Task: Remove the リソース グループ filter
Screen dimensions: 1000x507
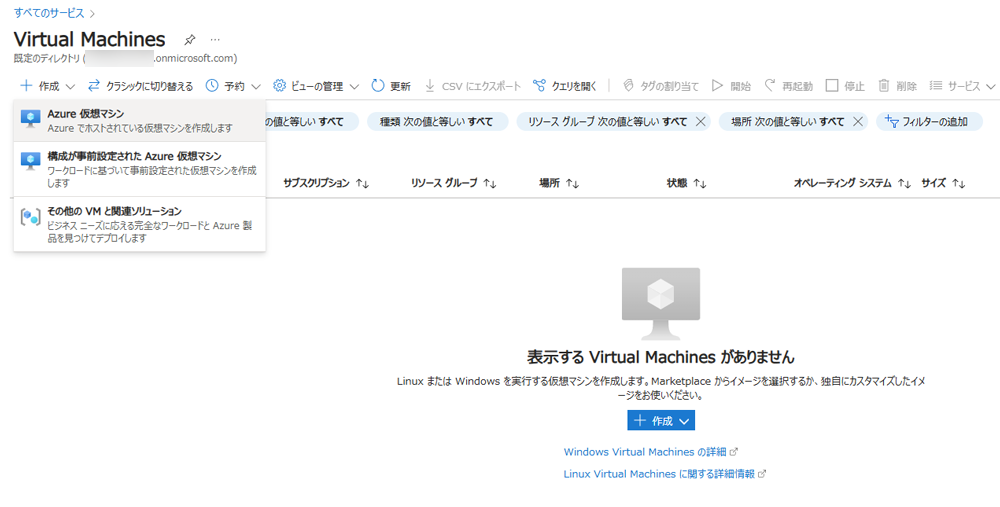Action: (700, 122)
